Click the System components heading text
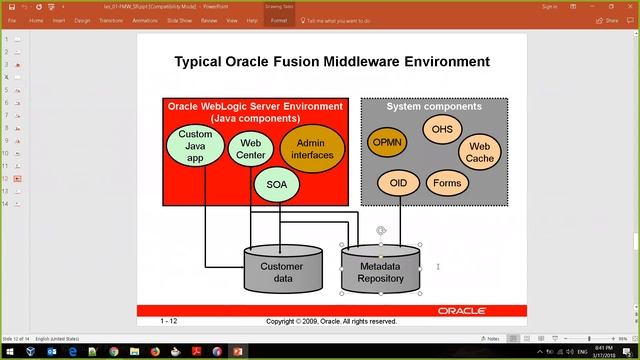The width and height of the screenshot is (640, 360). tap(434, 107)
